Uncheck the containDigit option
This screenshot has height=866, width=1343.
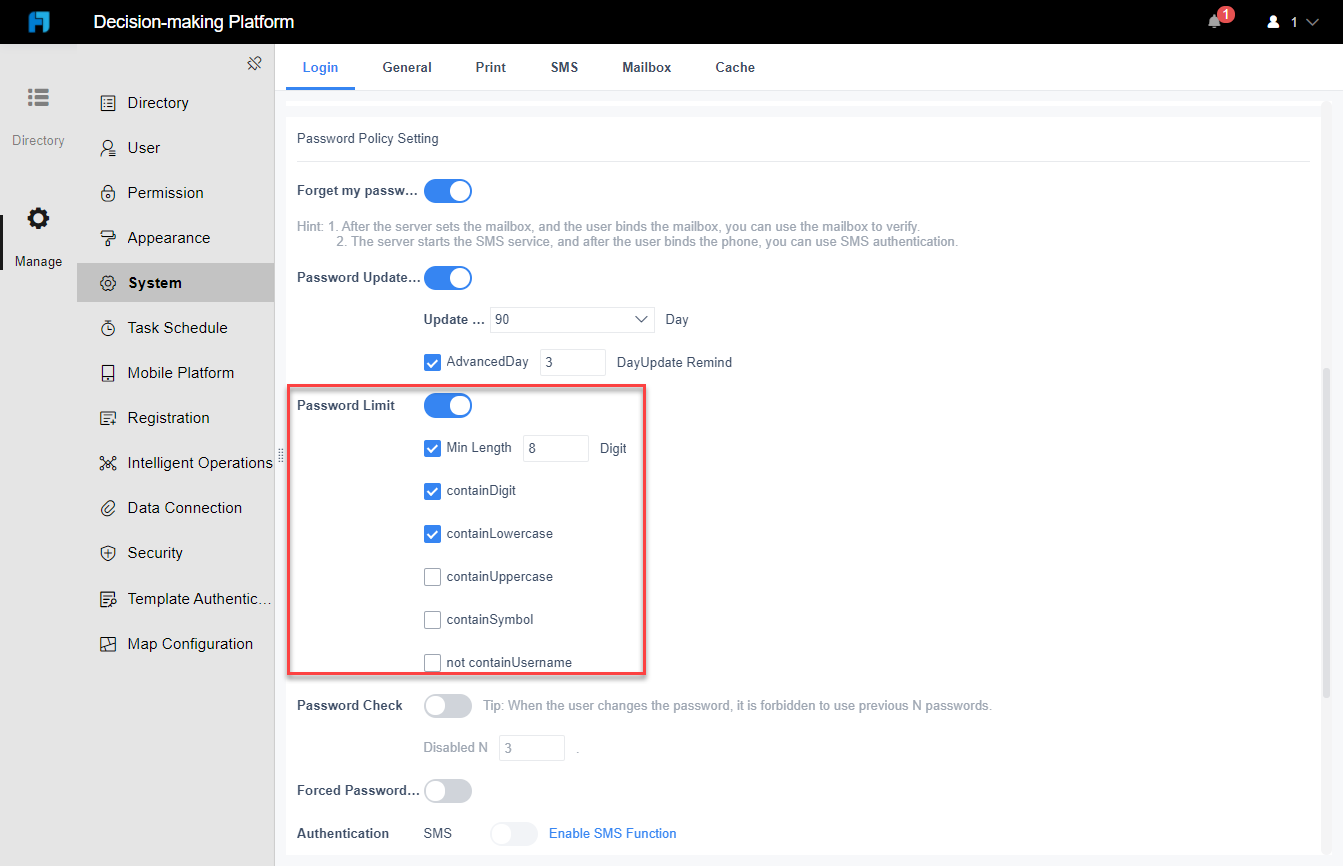(x=432, y=491)
